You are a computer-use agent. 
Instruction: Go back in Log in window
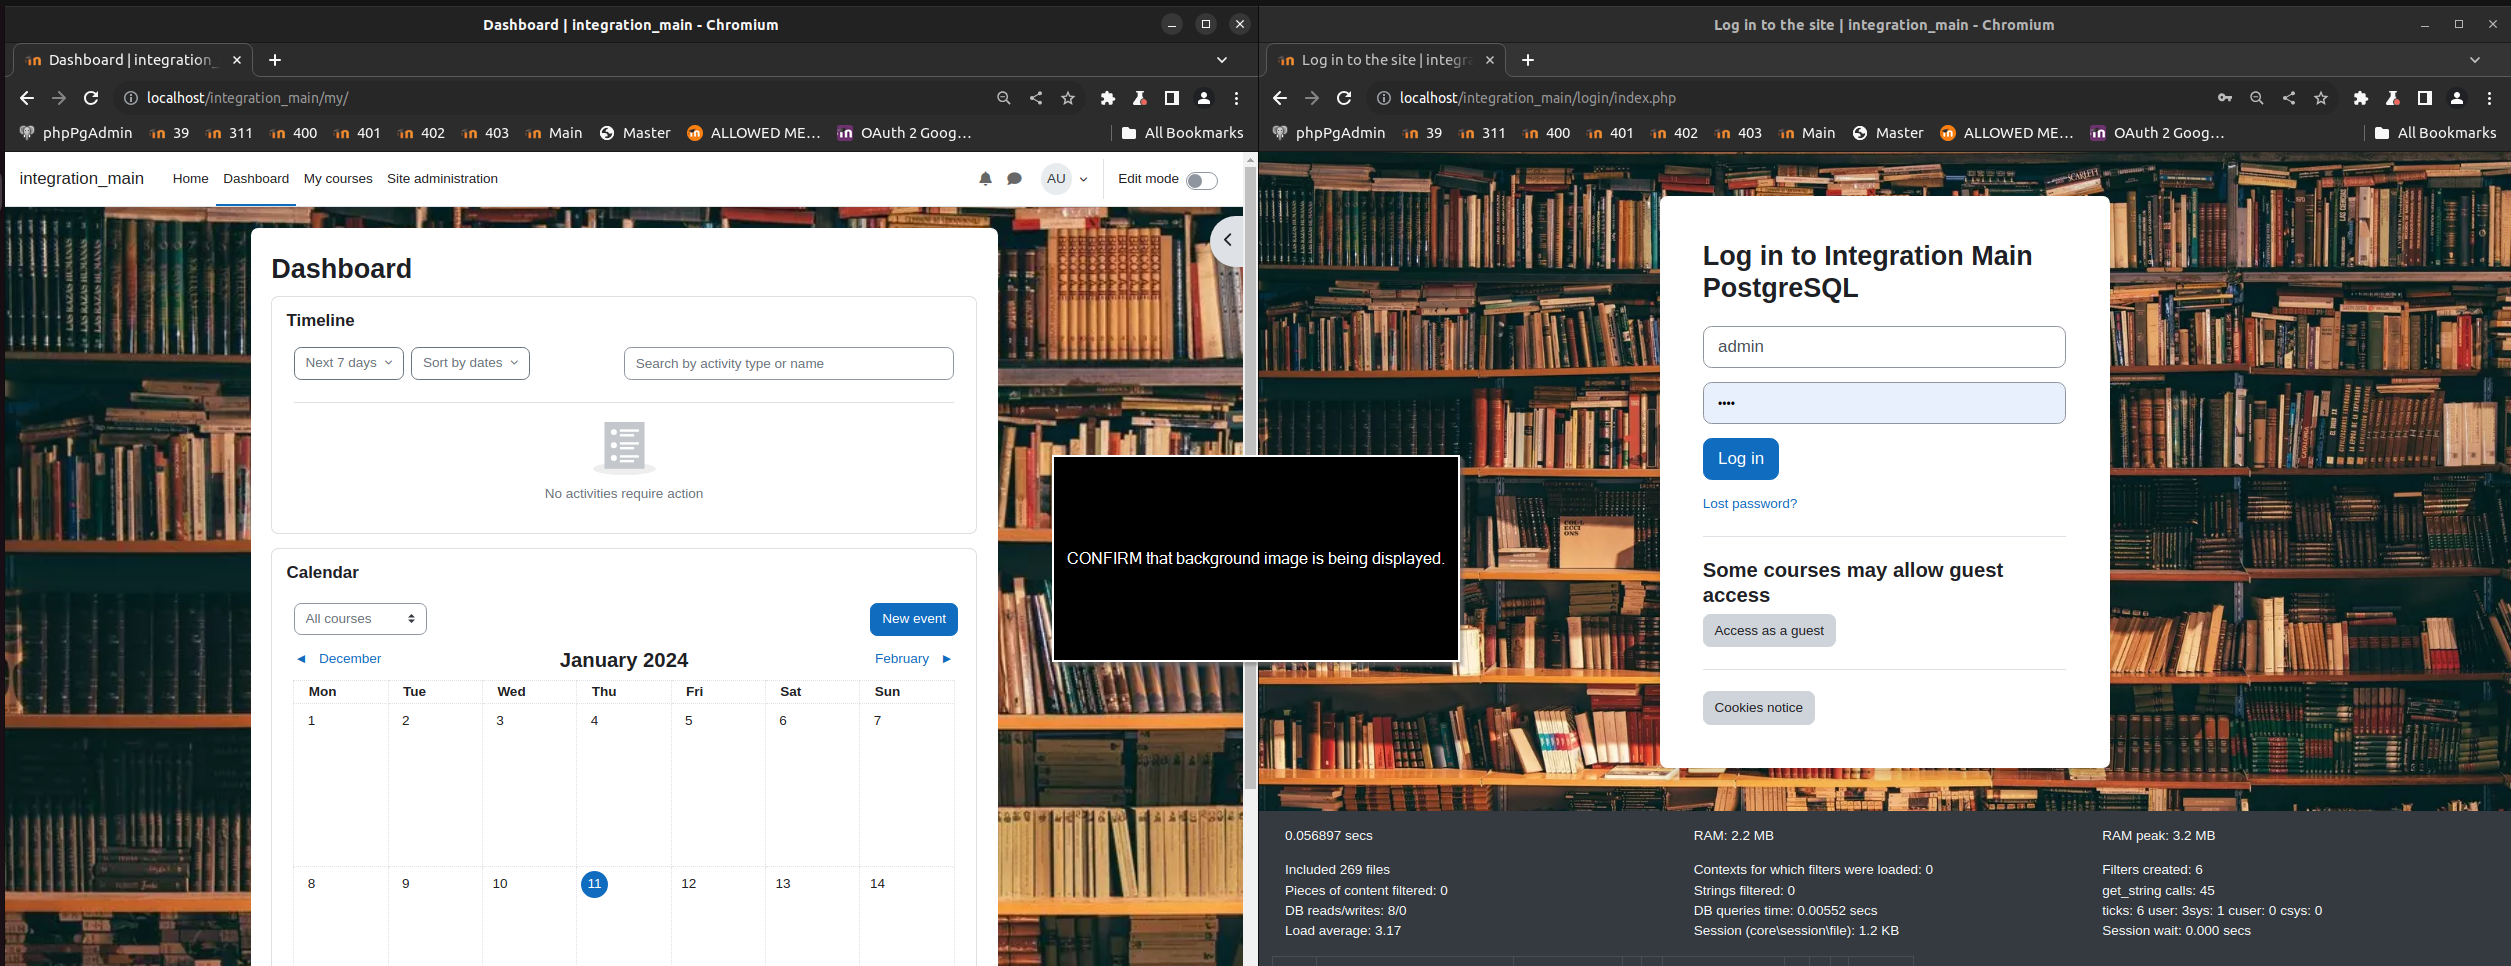click(1280, 98)
